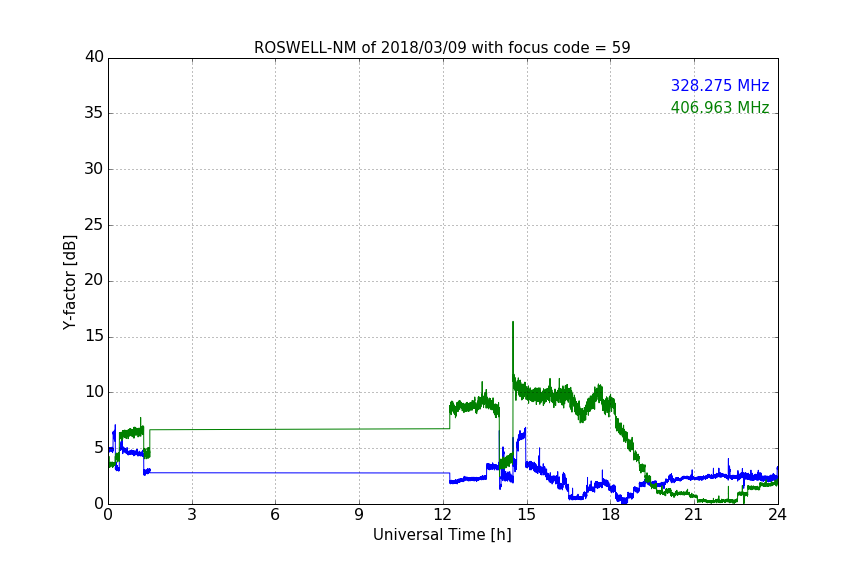864x576 pixels.
Task: Click the 'Universal Time [h]' axis label
Action: [442, 535]
